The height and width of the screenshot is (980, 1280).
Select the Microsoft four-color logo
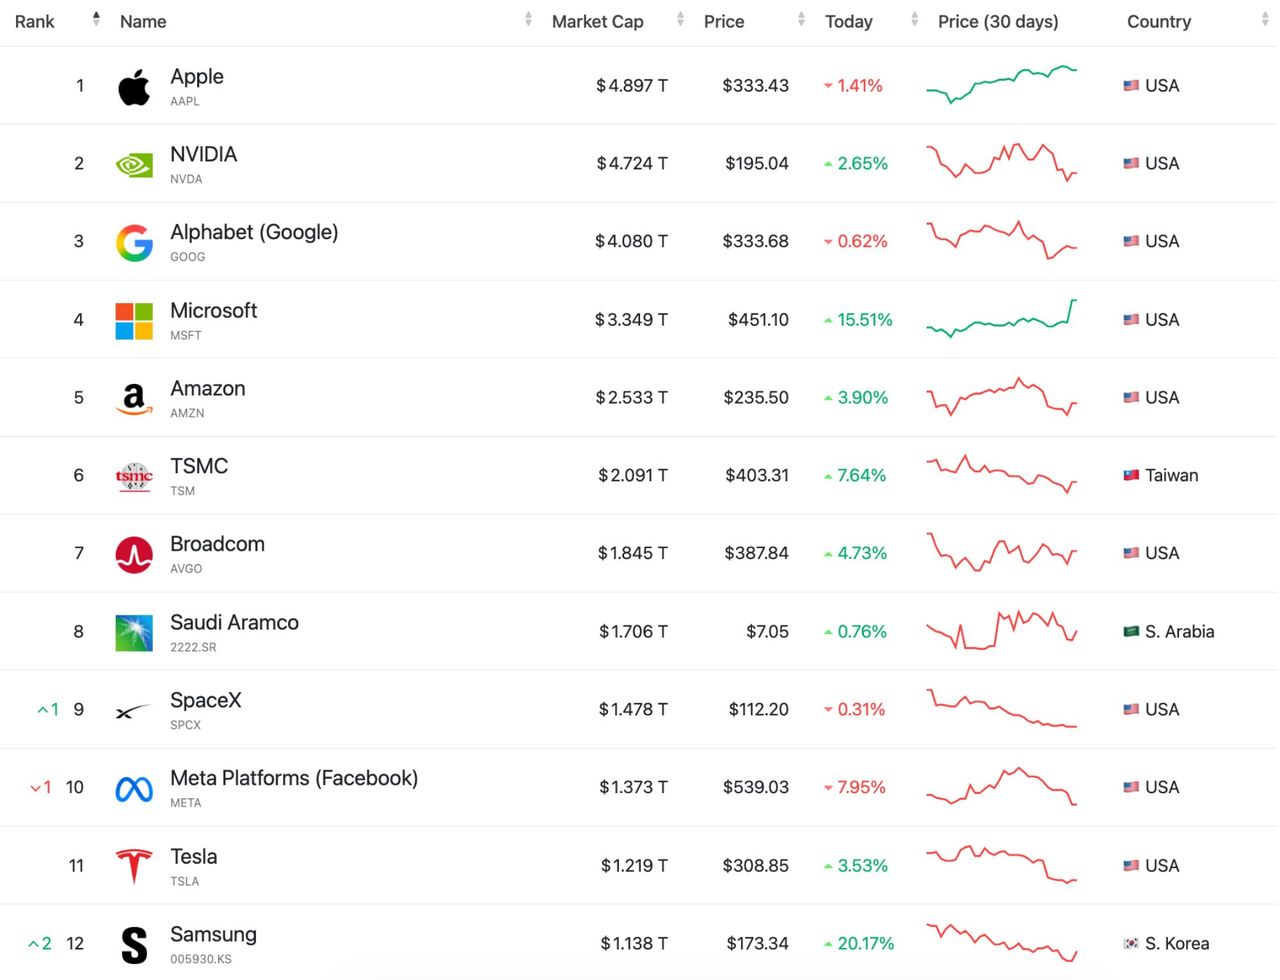tap(134, 321)
